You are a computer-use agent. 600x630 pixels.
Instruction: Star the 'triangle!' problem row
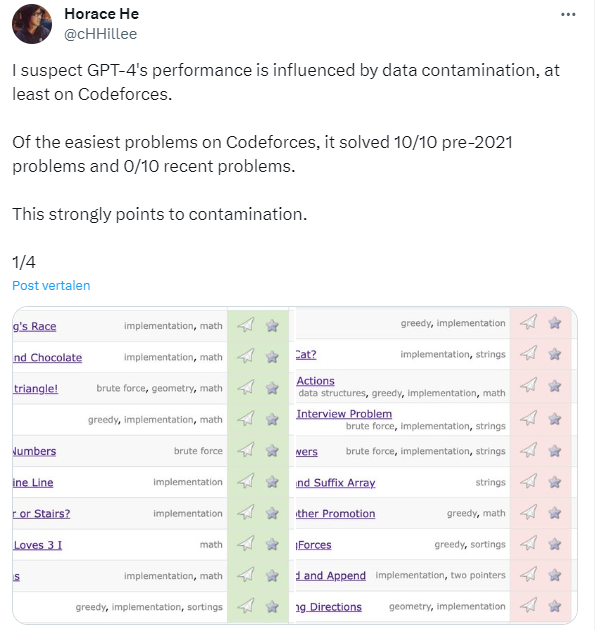[x=271, y=387]
